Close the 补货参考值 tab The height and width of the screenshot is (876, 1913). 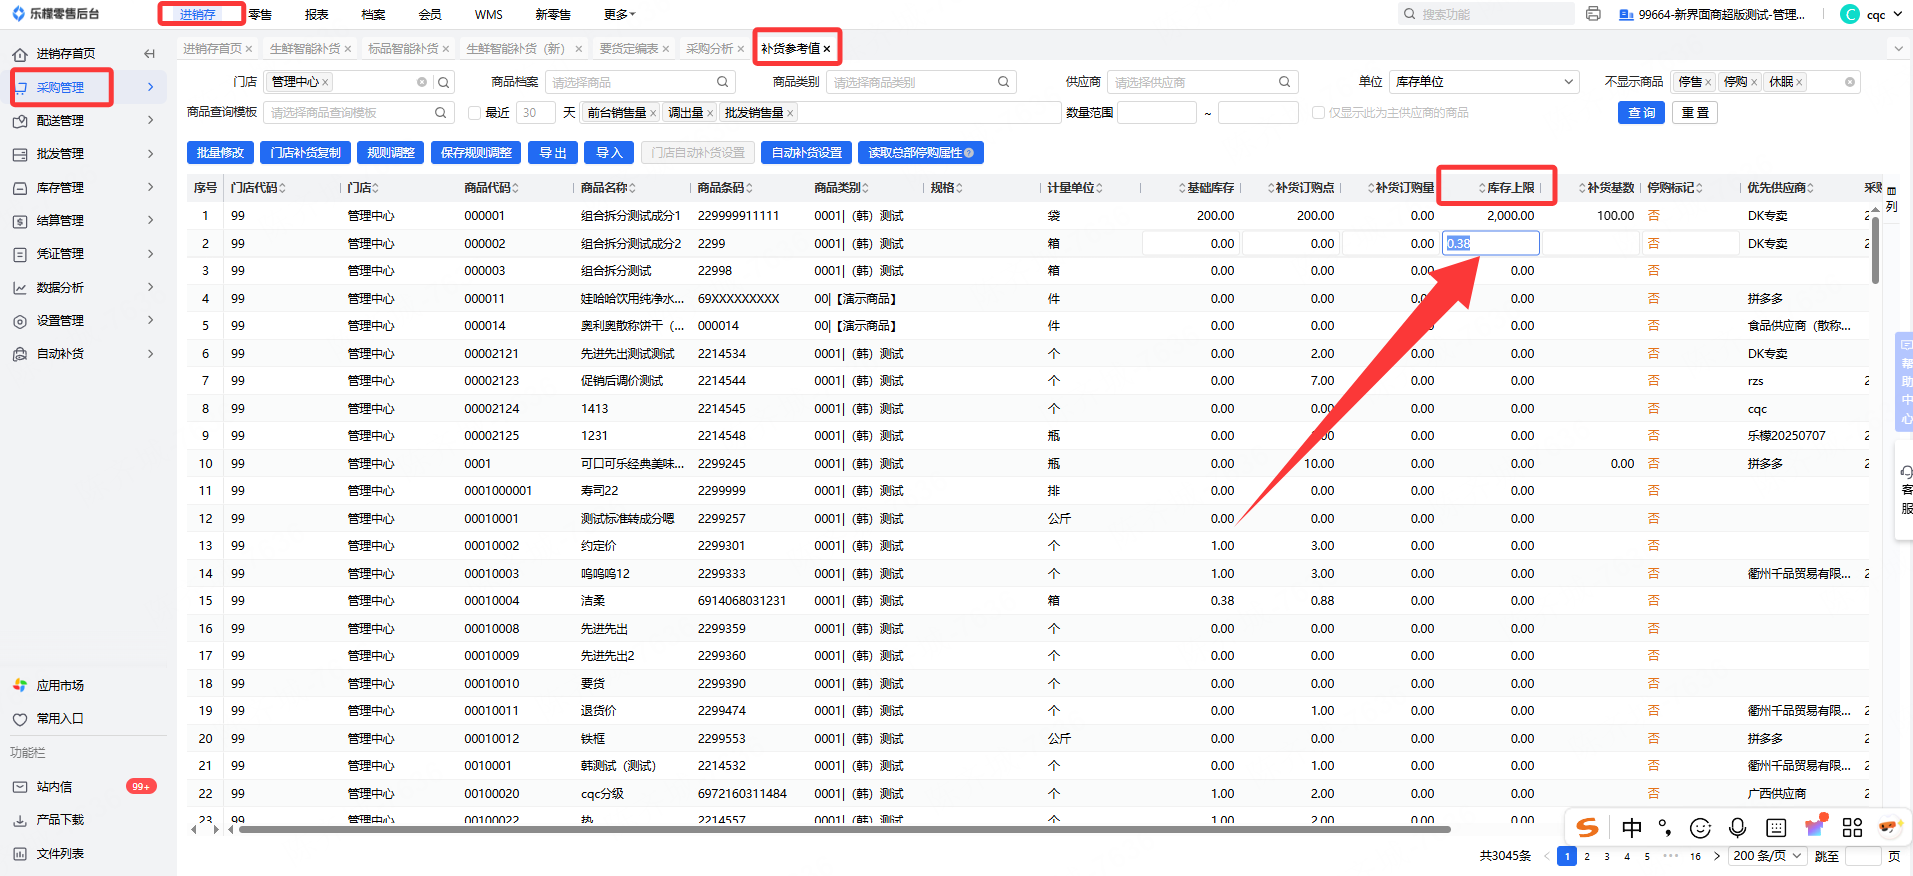[x=827, y=49]
